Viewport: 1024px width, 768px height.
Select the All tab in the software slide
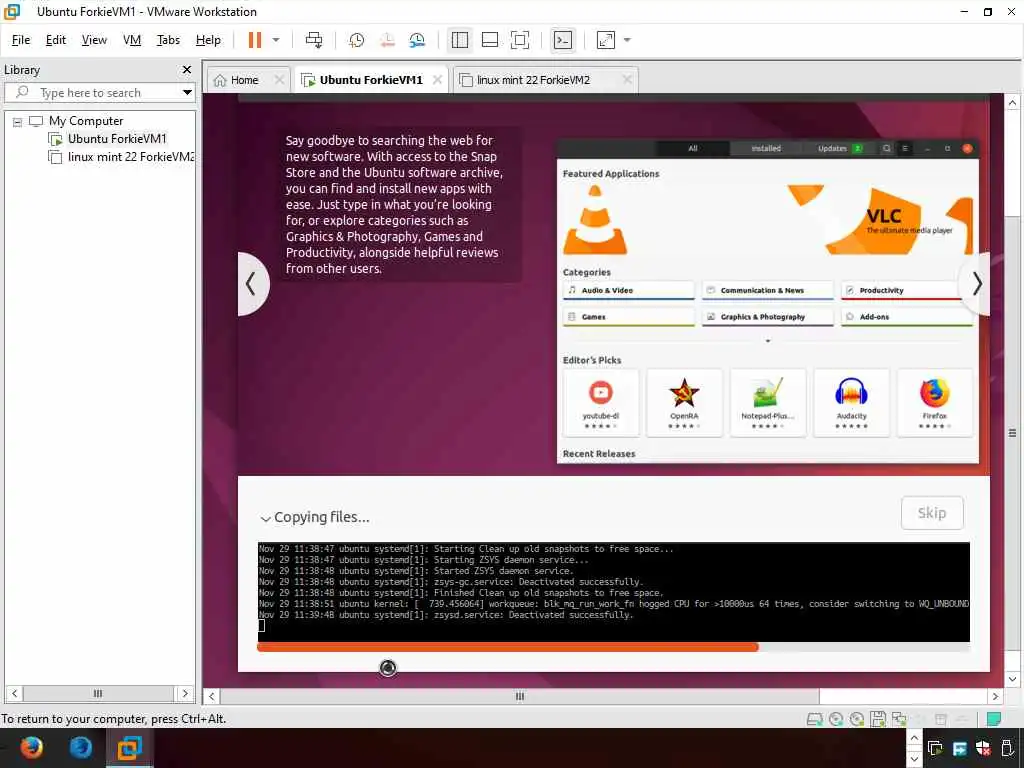pyautogui.click(x=693, y=148)
